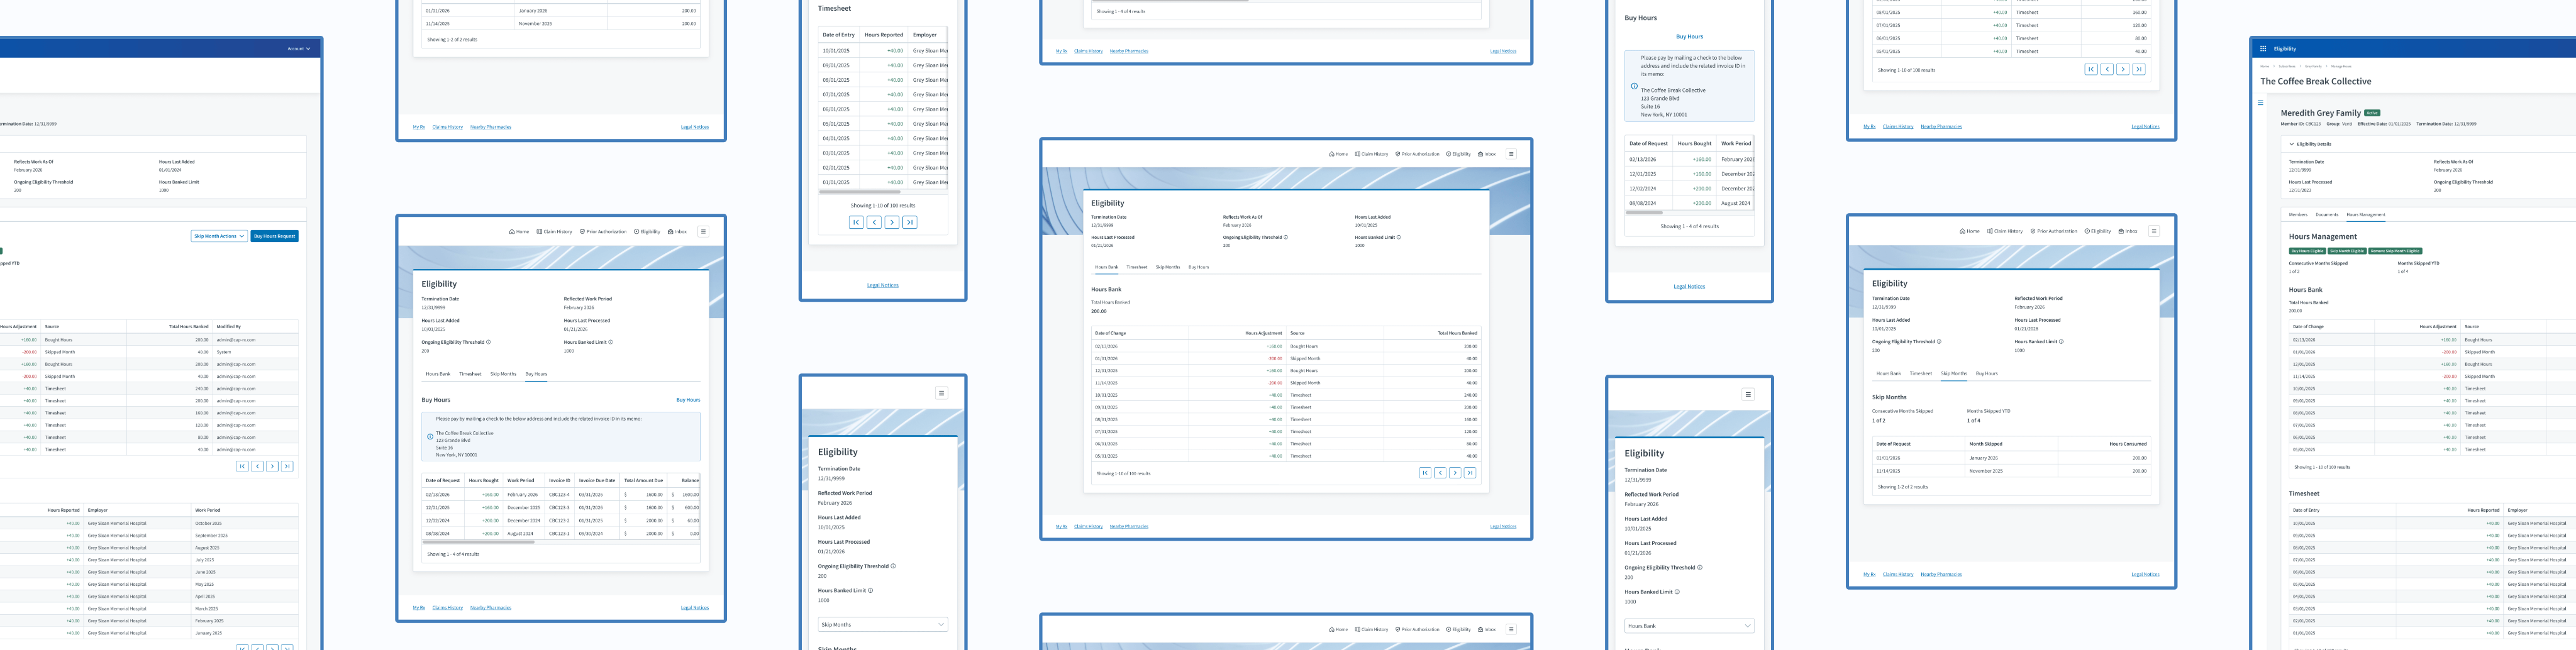Select the Members tab
The height and width of the screenshot is (650, 2576).
click(2298, 215)
